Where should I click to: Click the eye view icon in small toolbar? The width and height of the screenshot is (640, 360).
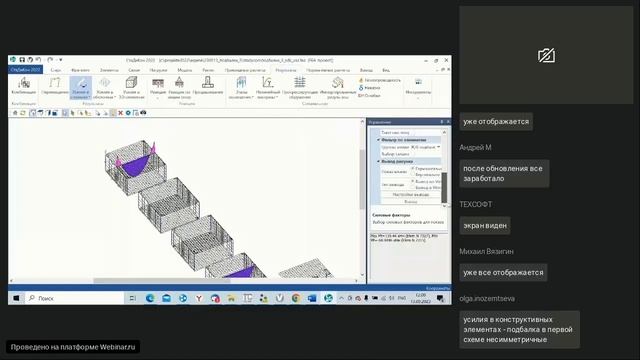[143, 113]
